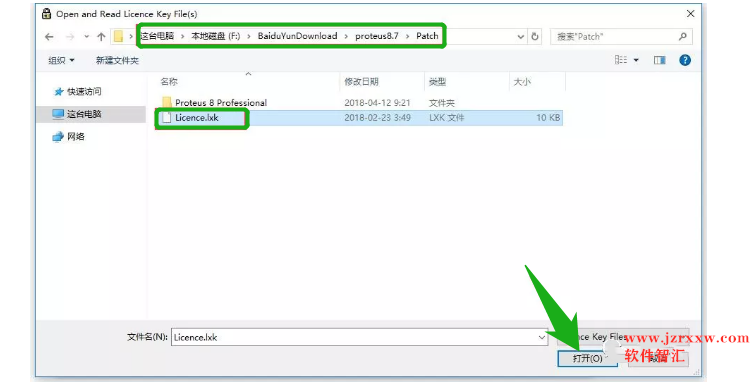Viewport: 753px width, 389px height.
Task: Select BaiduYunDownload in the address path
Action: coord(297,36)
